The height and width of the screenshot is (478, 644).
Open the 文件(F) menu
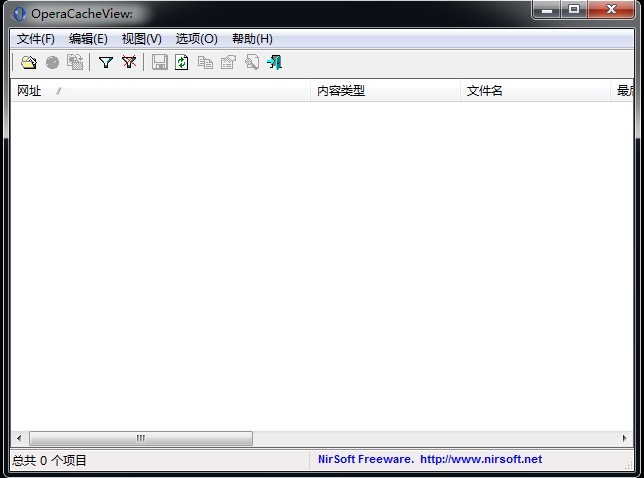(36, 39)
